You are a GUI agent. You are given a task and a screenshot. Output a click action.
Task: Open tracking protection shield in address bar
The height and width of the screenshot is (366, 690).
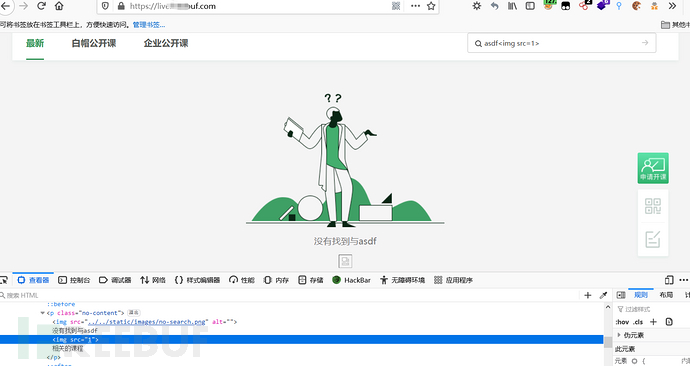[x=105, y=6]
